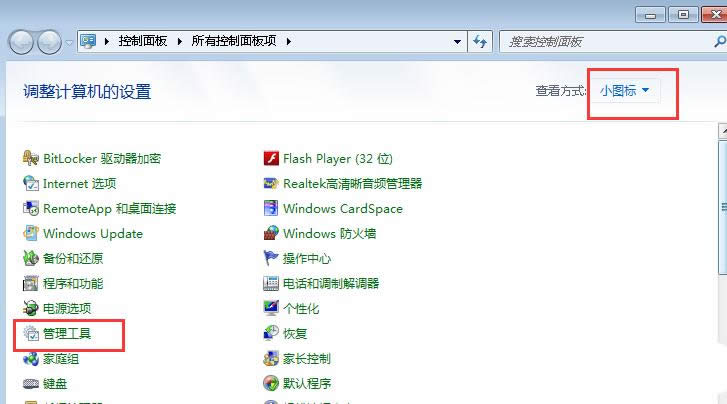Click the 电源选项 battery icon
This screenshot has width=727, height=404.
tap(31, 308)
